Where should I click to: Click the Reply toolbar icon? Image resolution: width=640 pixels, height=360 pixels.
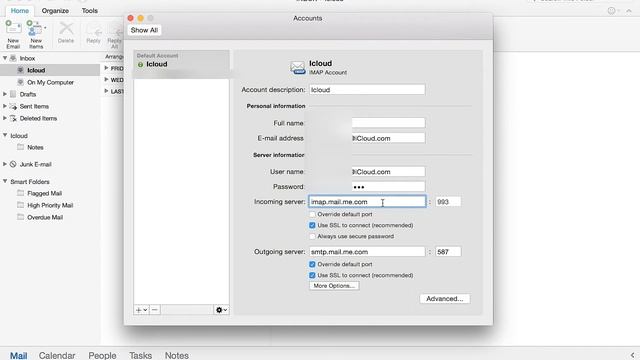pyautogui.click(x=93, y=31)
